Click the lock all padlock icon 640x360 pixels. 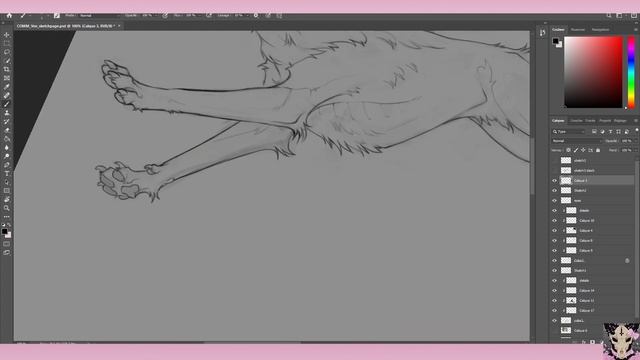click(x=598, y=150)
